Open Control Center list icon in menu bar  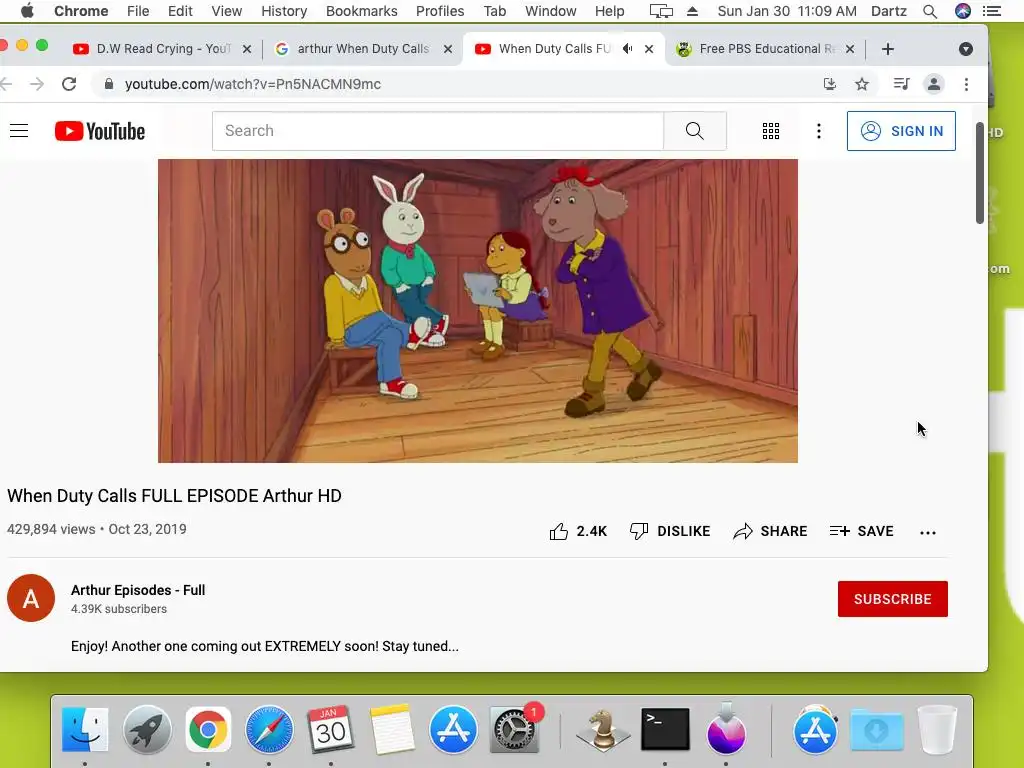click(x=992, y=11)
